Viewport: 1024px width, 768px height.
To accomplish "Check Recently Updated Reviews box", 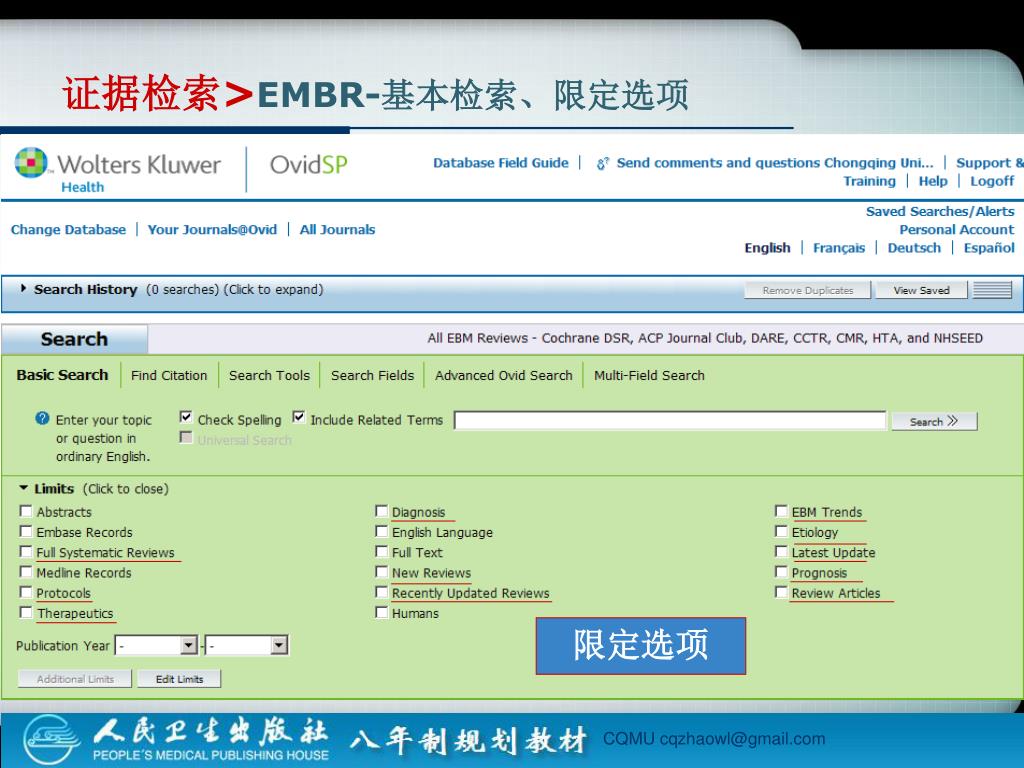I will 381,592.
